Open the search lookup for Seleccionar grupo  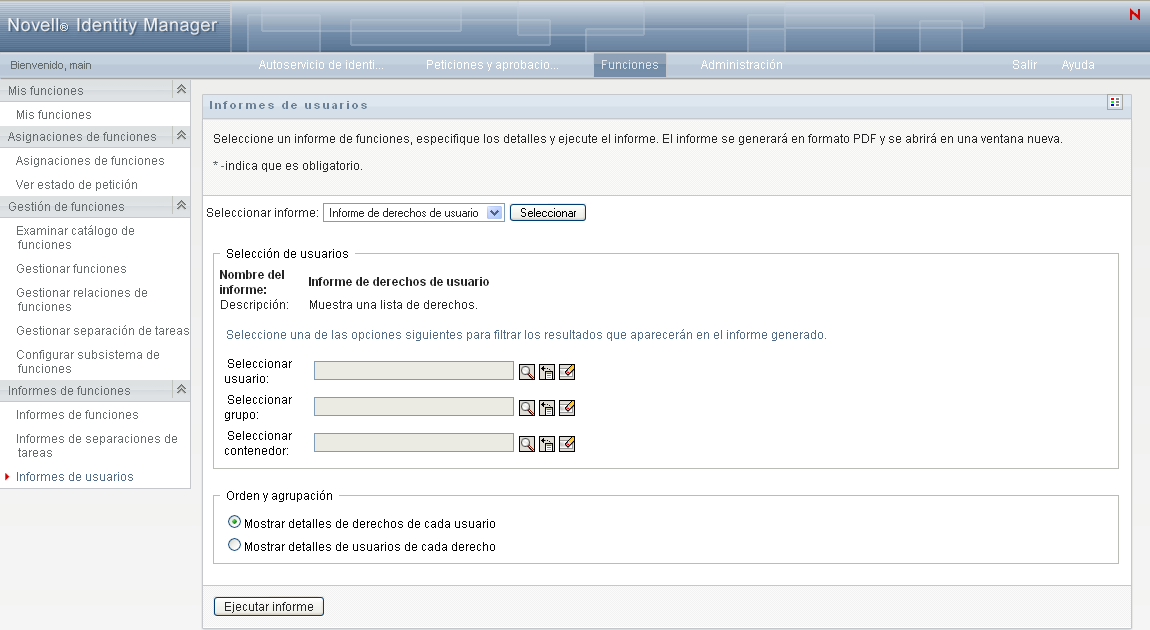(x=527, y=408)
